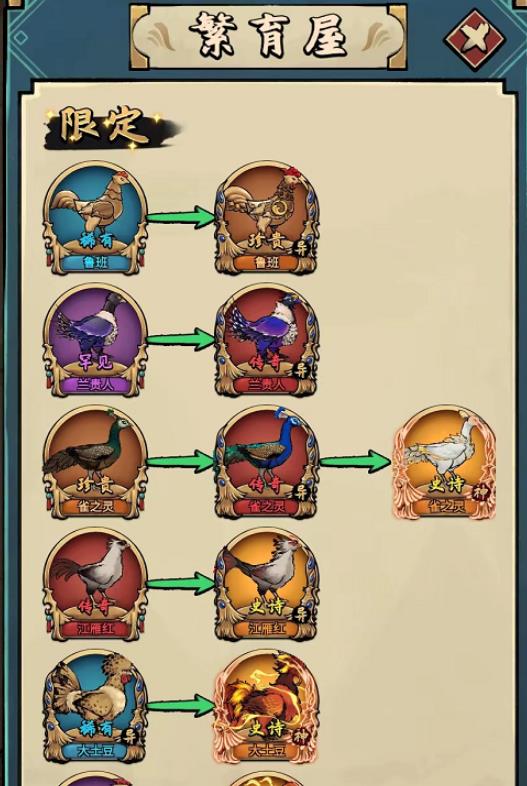Select the red 传奇 河雁红 rooster badge
The height and width of the screenshot is (786, 527).
coord(95,584)
